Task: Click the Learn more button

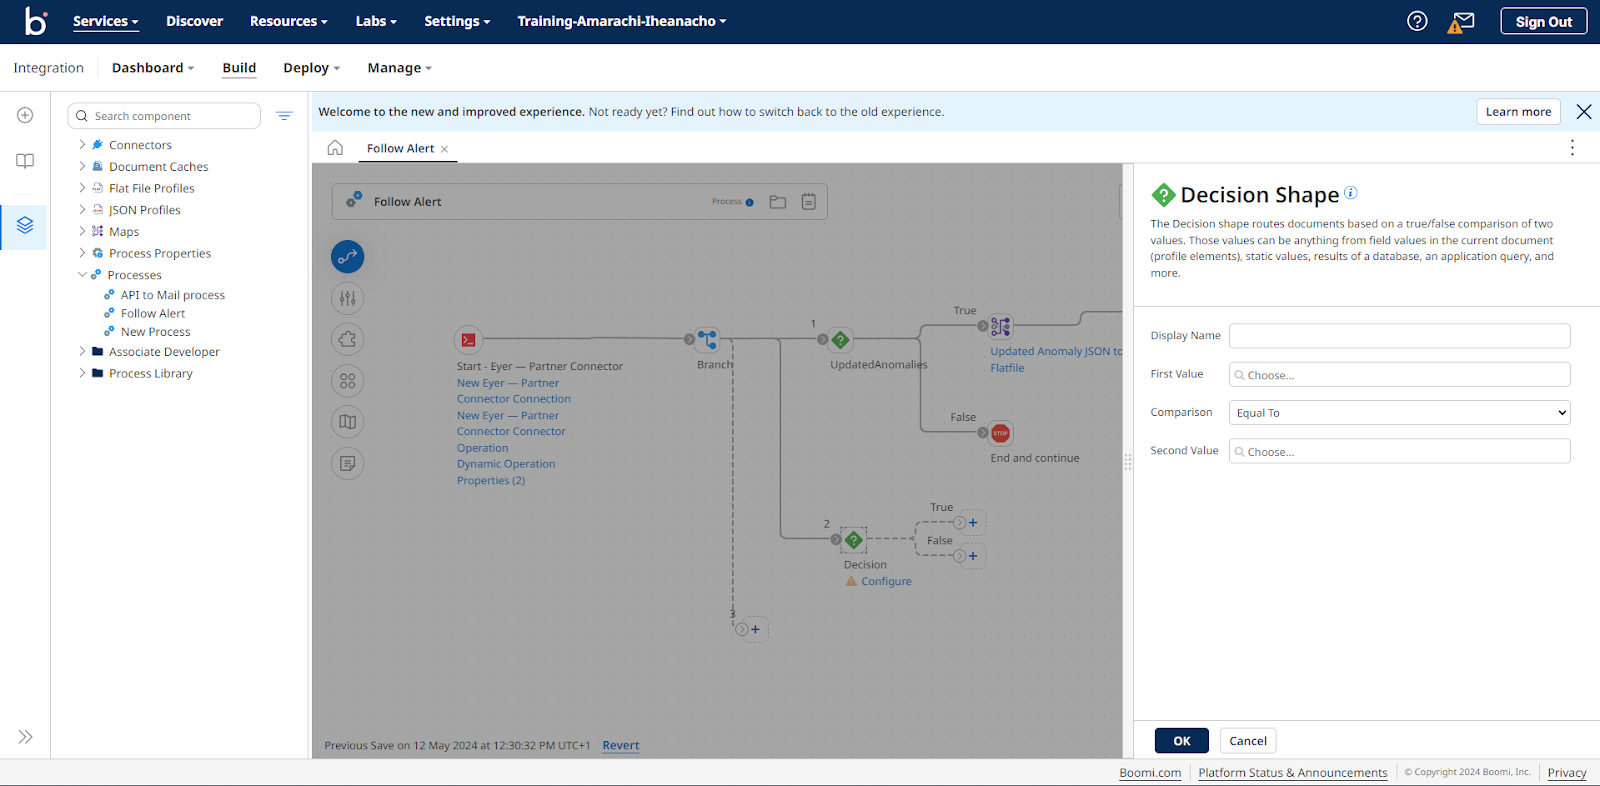Action: point(1518,112)
